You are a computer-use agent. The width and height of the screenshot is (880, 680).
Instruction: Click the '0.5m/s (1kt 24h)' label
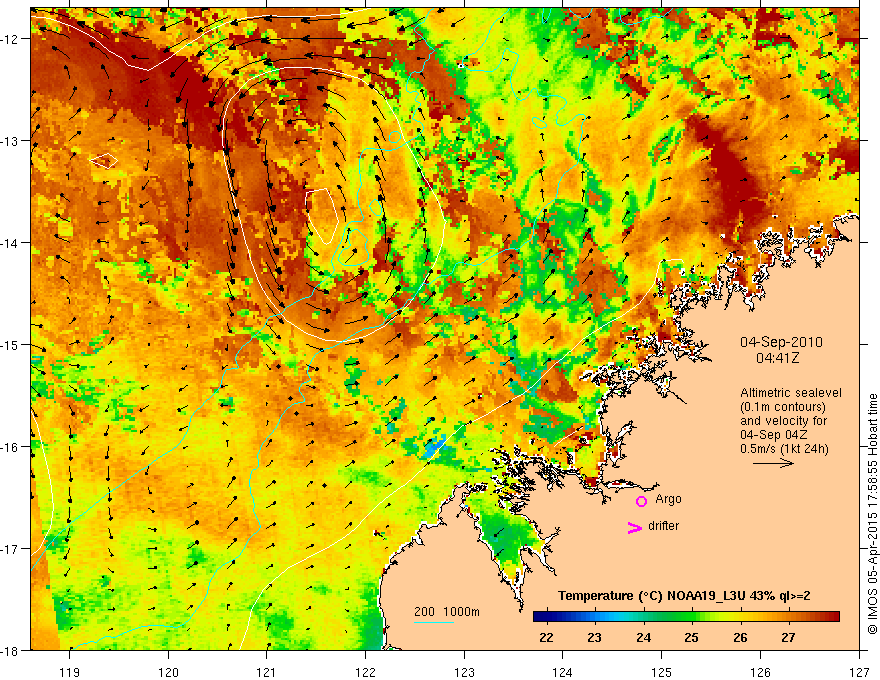tap(784, 449)
